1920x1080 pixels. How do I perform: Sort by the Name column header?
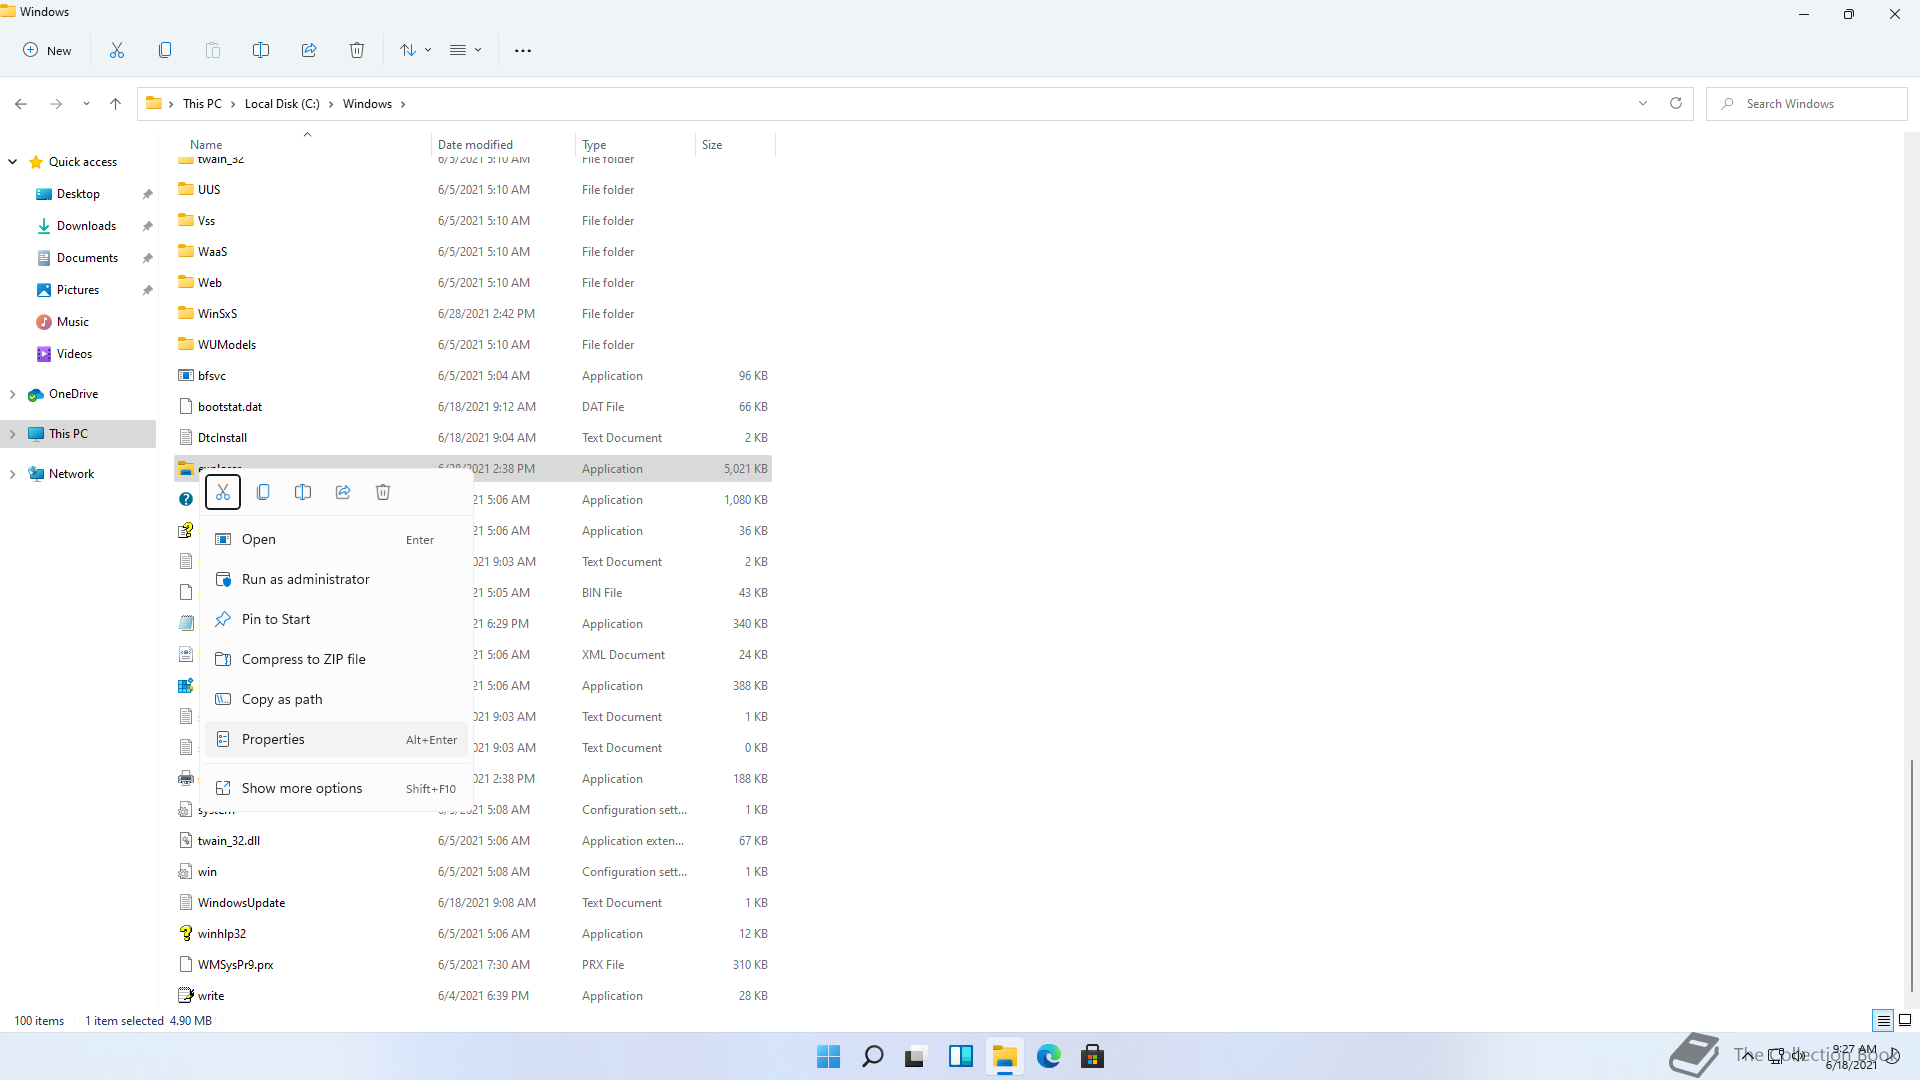click(305, 145)
